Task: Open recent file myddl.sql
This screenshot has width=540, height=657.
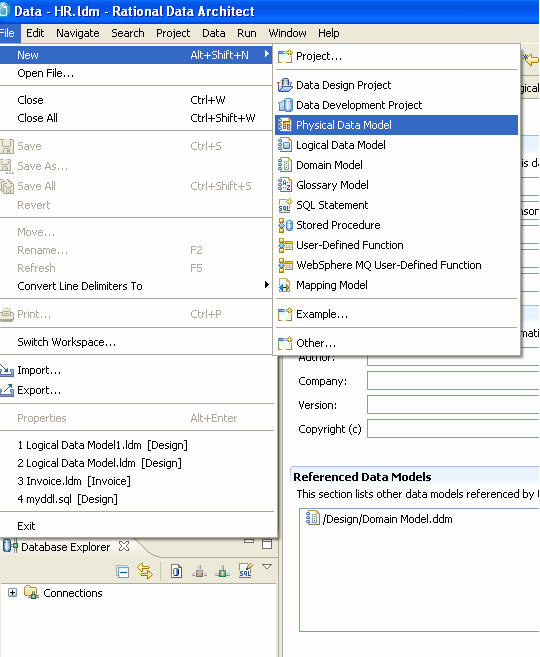Action: (x=137, y=499)
